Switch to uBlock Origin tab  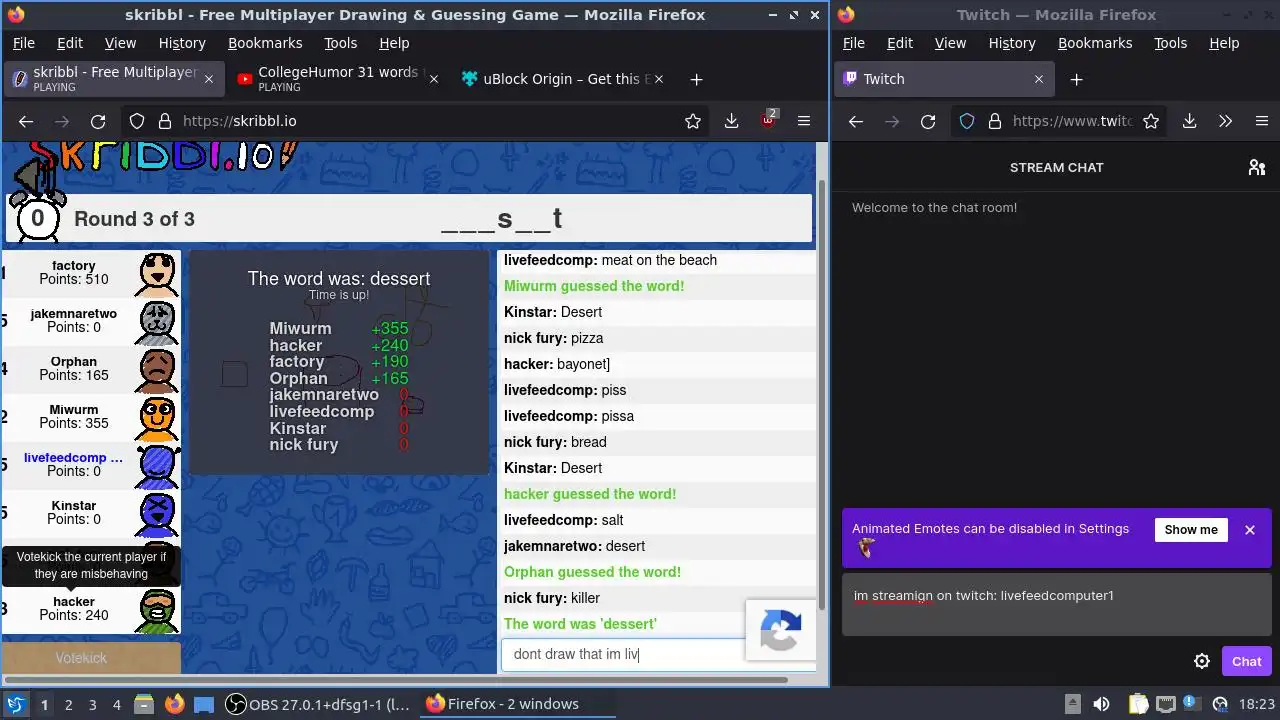(561, 79)
